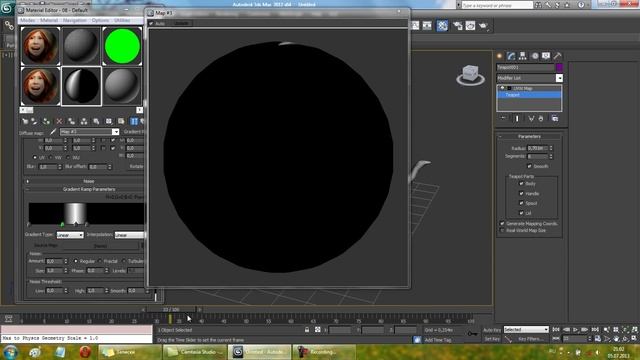Click the Noise Threshold Low spinner

[66, 291]
